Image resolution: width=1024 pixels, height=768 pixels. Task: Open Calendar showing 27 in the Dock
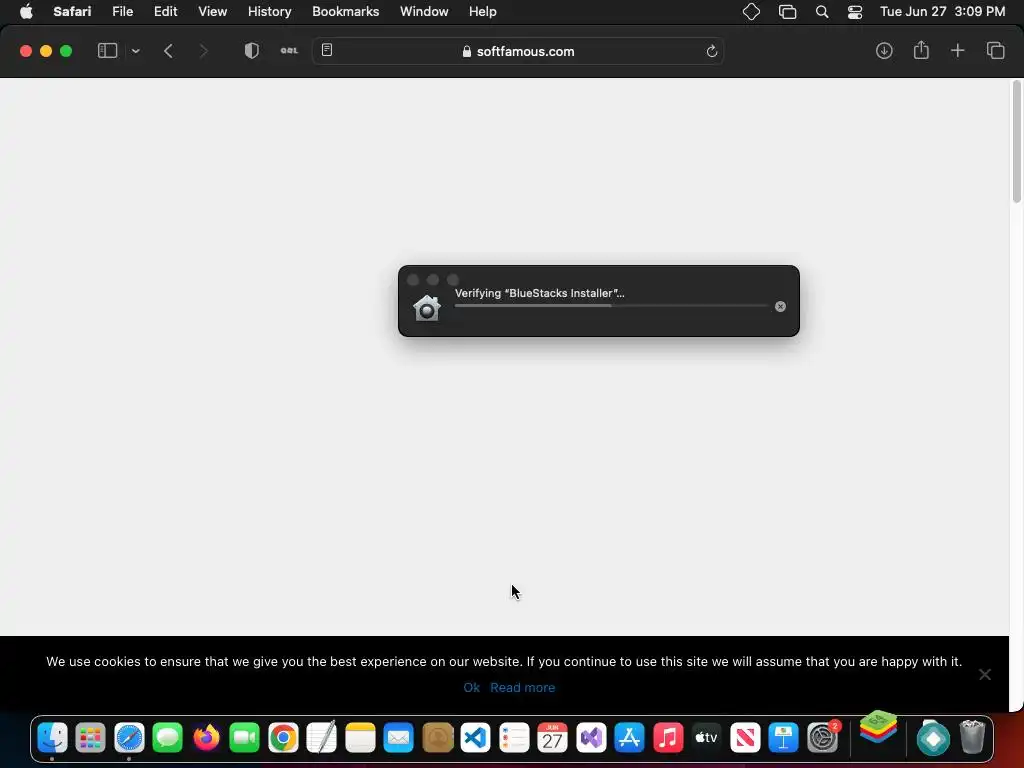(552, 738)
